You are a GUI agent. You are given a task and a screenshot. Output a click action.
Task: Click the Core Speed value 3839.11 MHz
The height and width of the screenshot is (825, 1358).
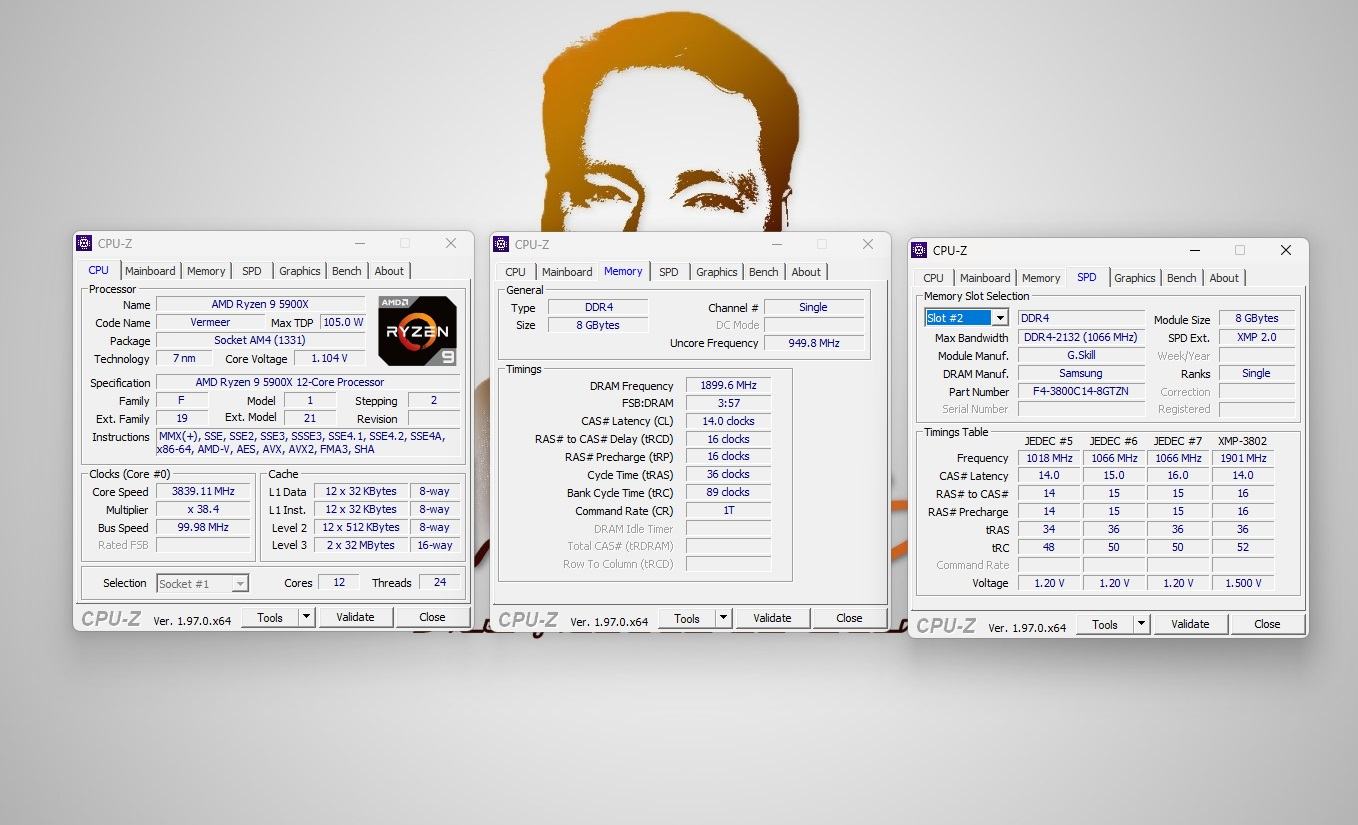point(203,491)
